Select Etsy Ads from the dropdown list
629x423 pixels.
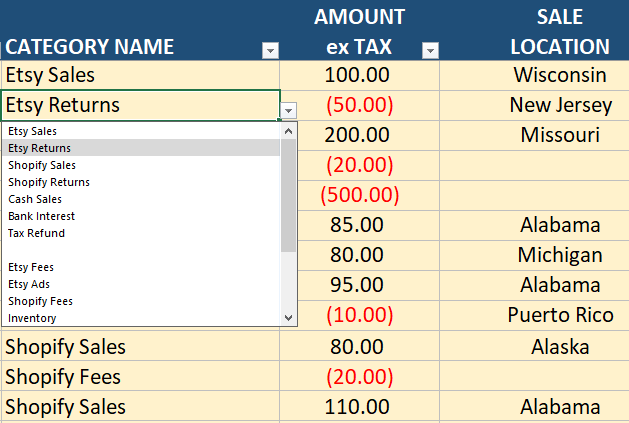[x=141, y=284]
